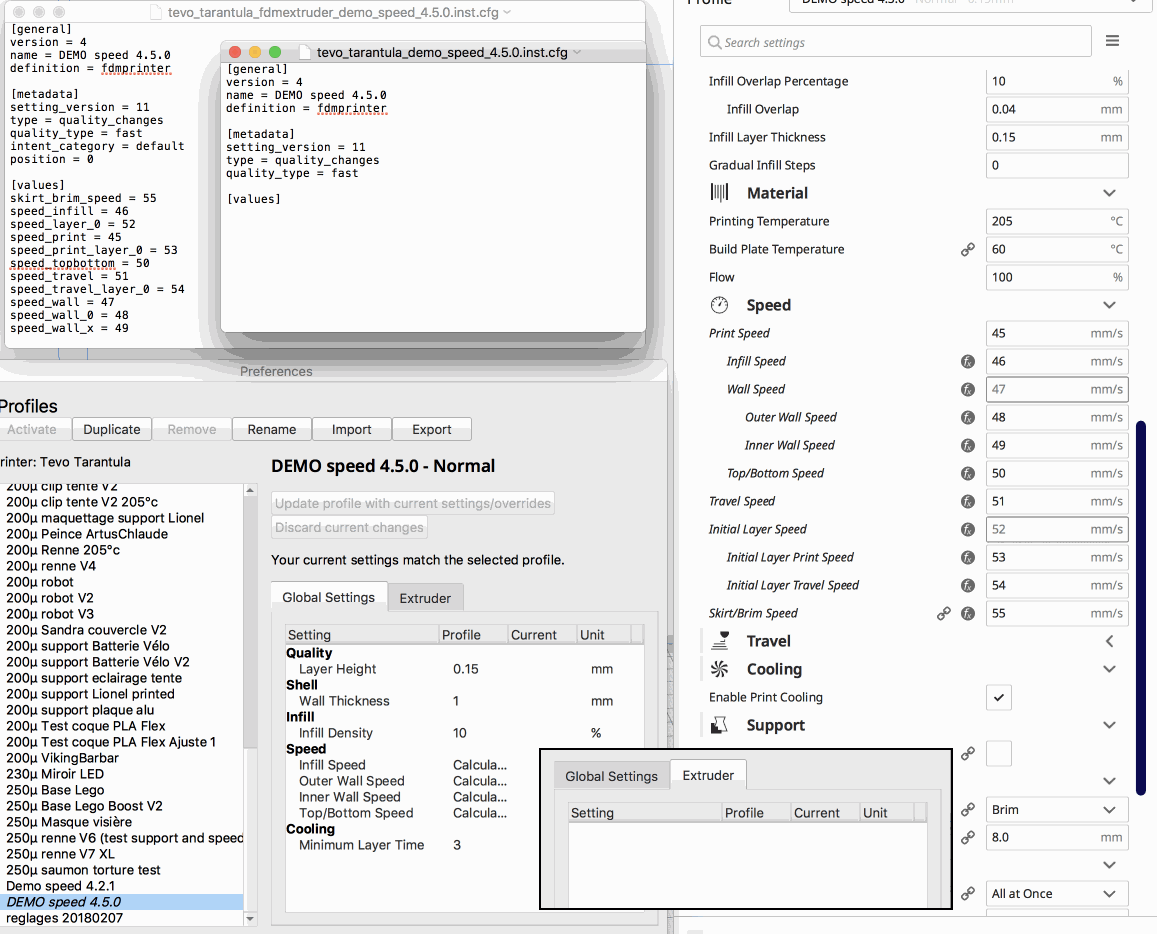The width and height of the screenshot is (1157, 934).
Task: Click the Printing Temperature value field
Action: coord(1057,221)
